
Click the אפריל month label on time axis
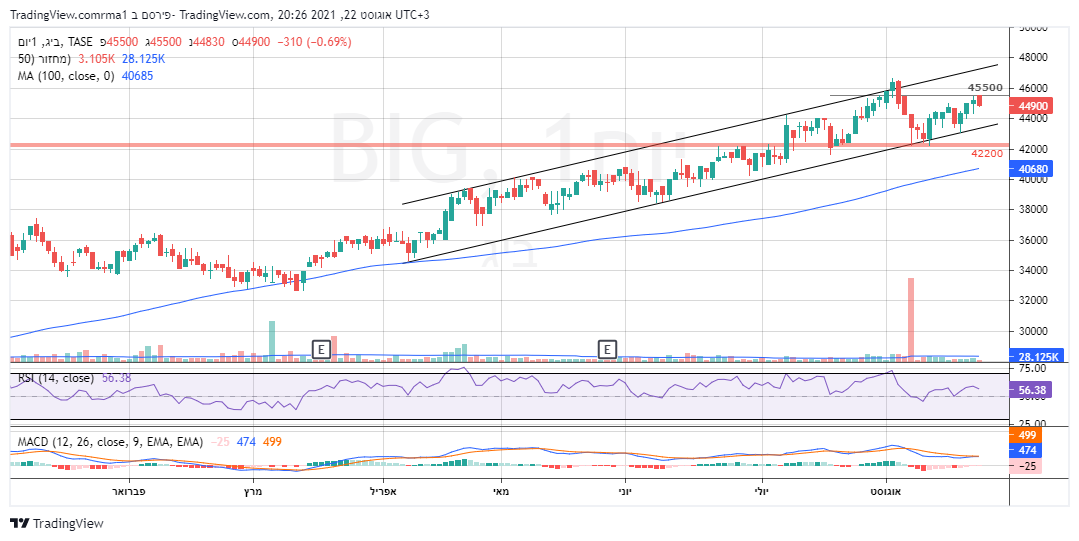pyautogui.click(x=383, y=492)
